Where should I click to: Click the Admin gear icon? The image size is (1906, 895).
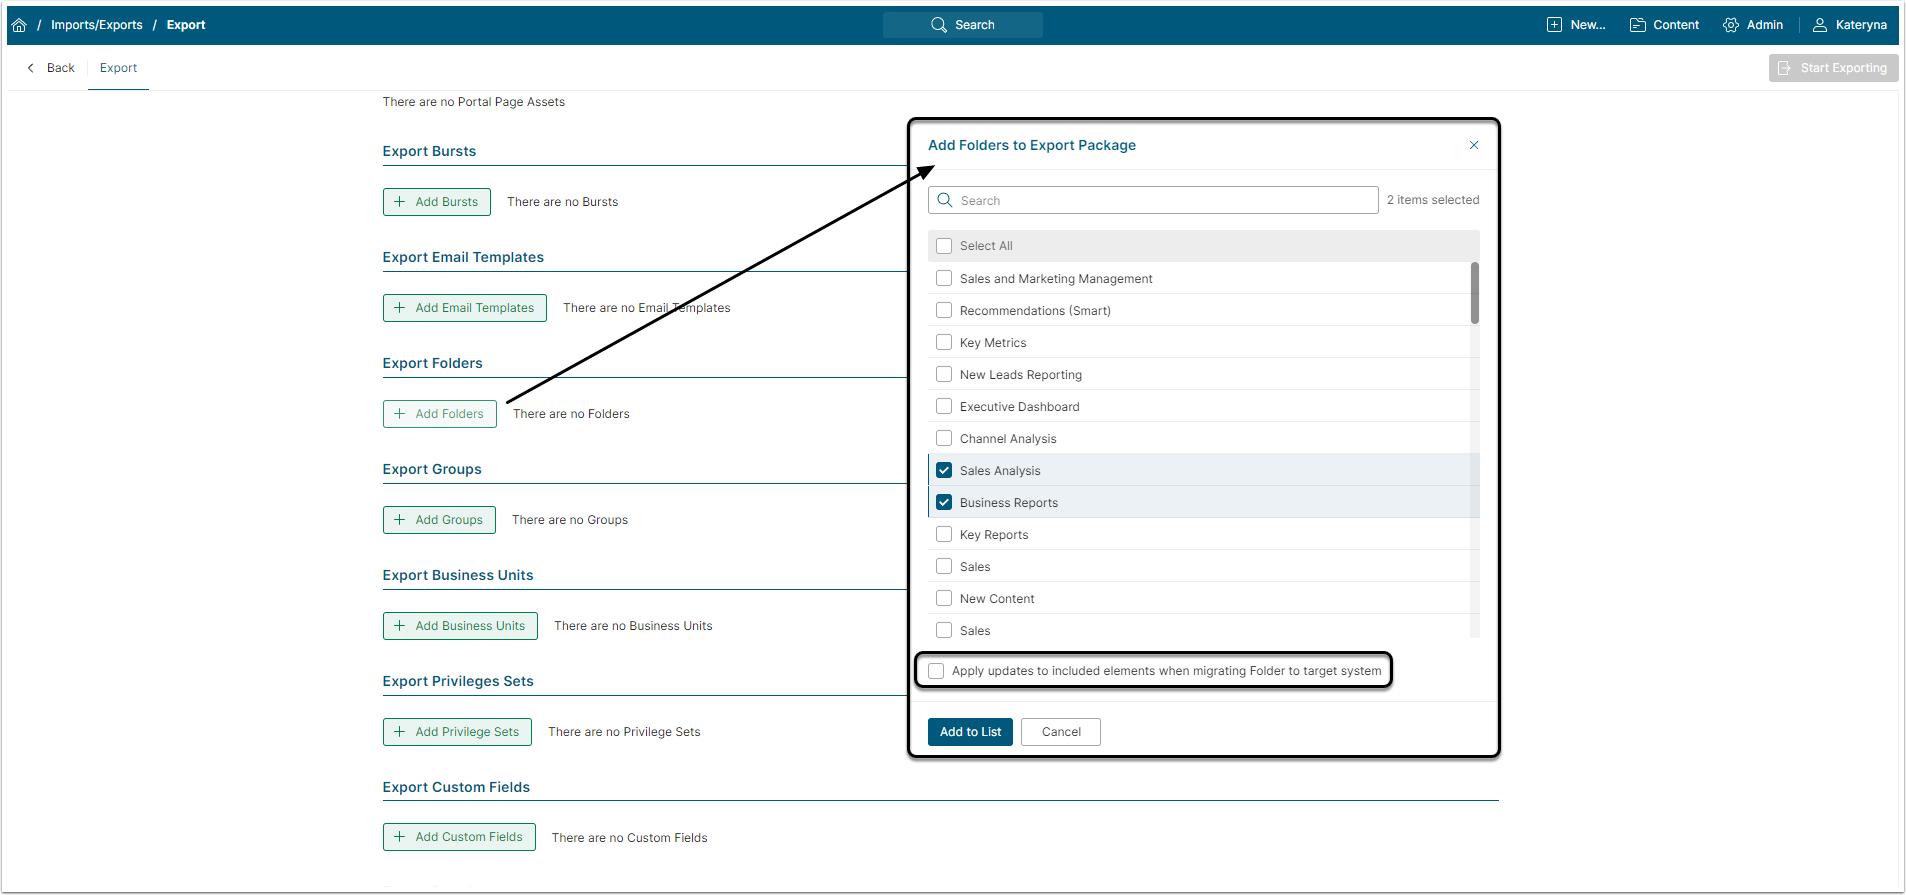click(x=1730, y=25)
